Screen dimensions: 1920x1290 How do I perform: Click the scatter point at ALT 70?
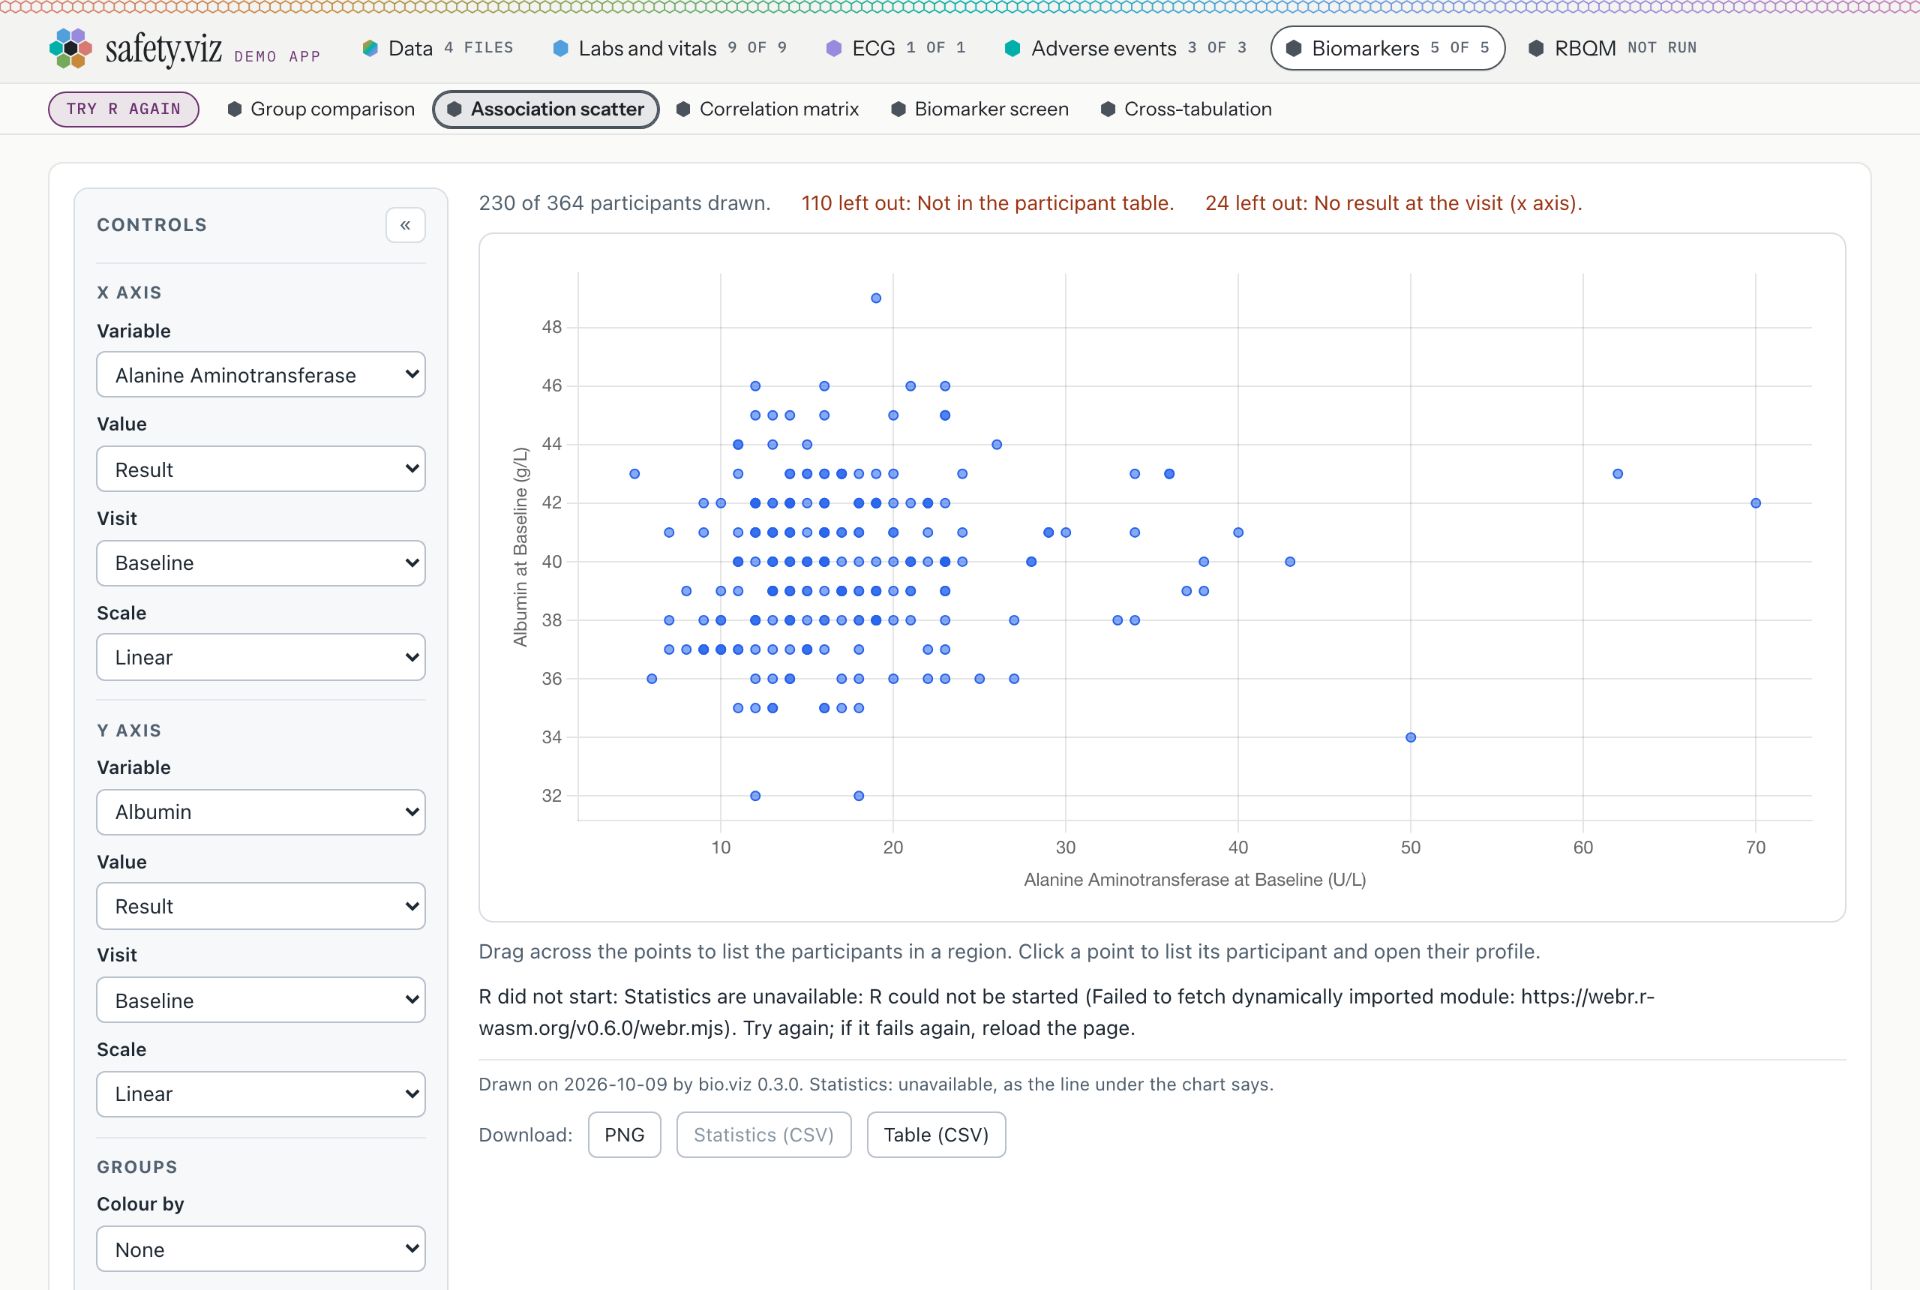point(1756,503)
